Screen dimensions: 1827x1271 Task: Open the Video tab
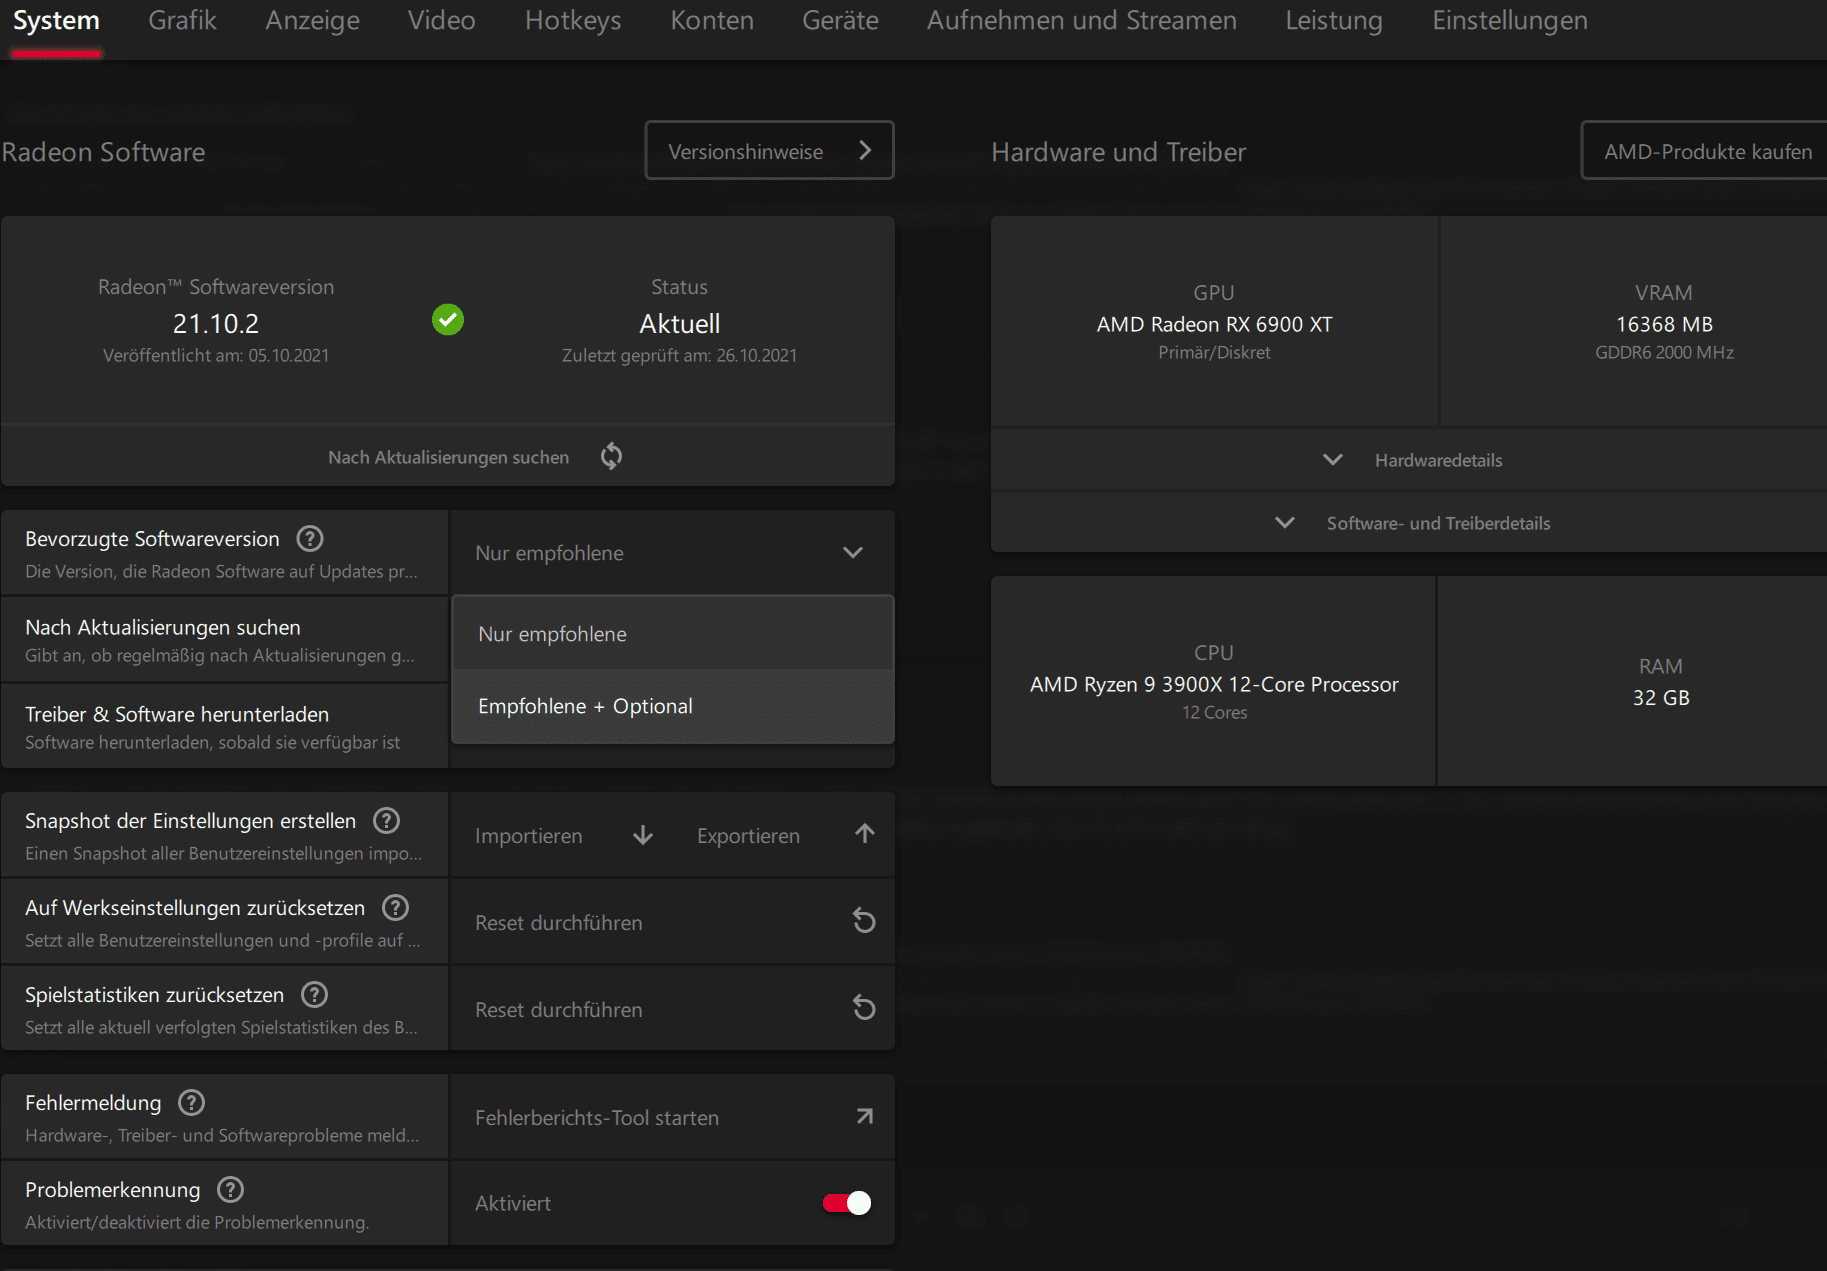pyautogui.click(x=441, y=21)
